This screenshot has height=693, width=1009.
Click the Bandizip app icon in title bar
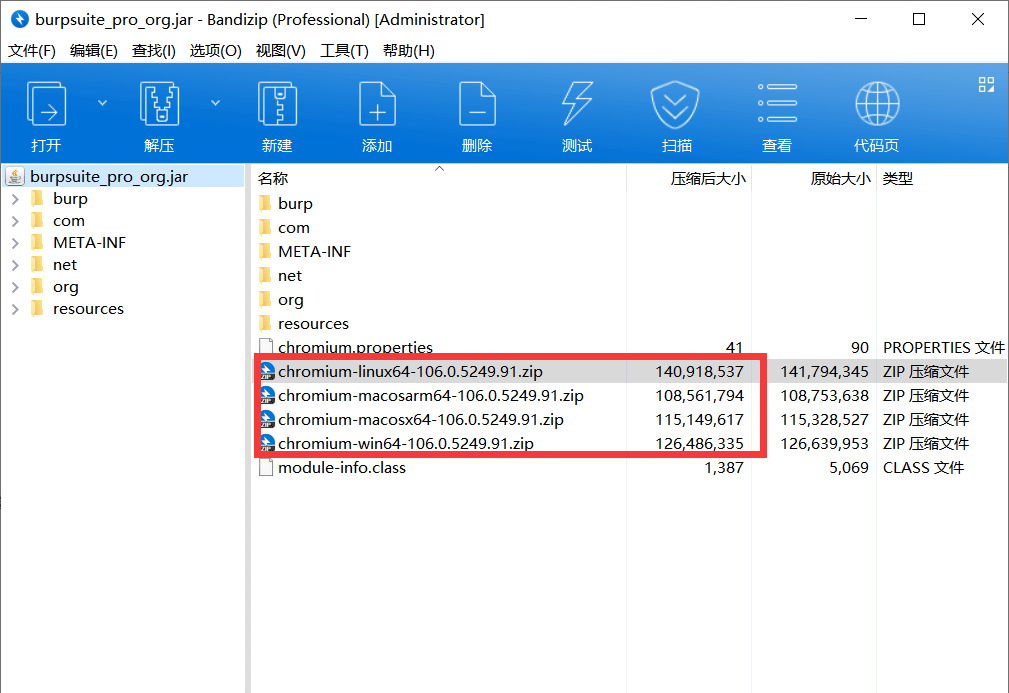click(x=20, y=19)
